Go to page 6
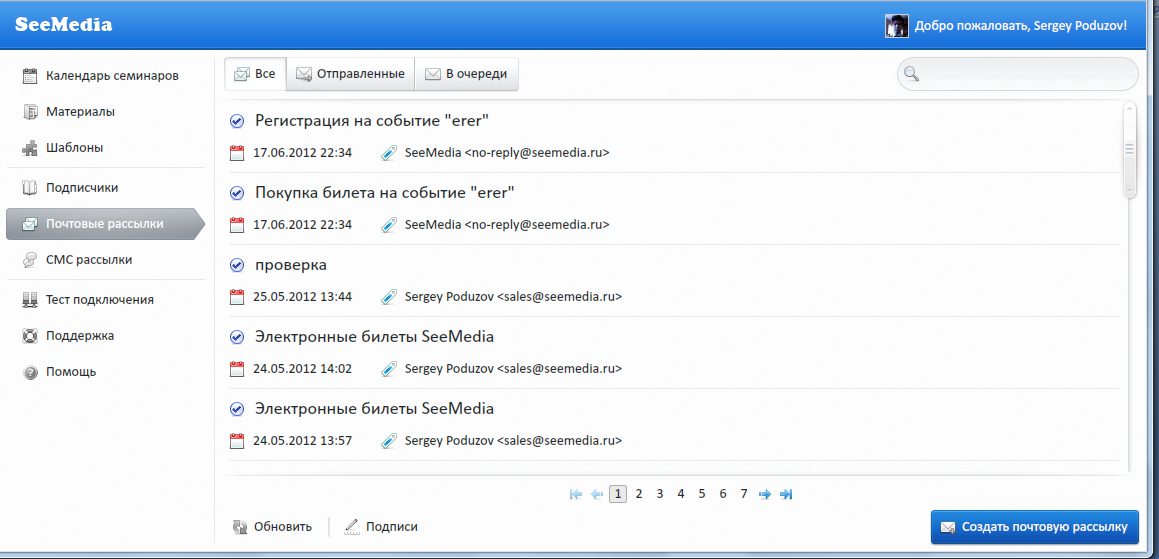 click(723, 494)
